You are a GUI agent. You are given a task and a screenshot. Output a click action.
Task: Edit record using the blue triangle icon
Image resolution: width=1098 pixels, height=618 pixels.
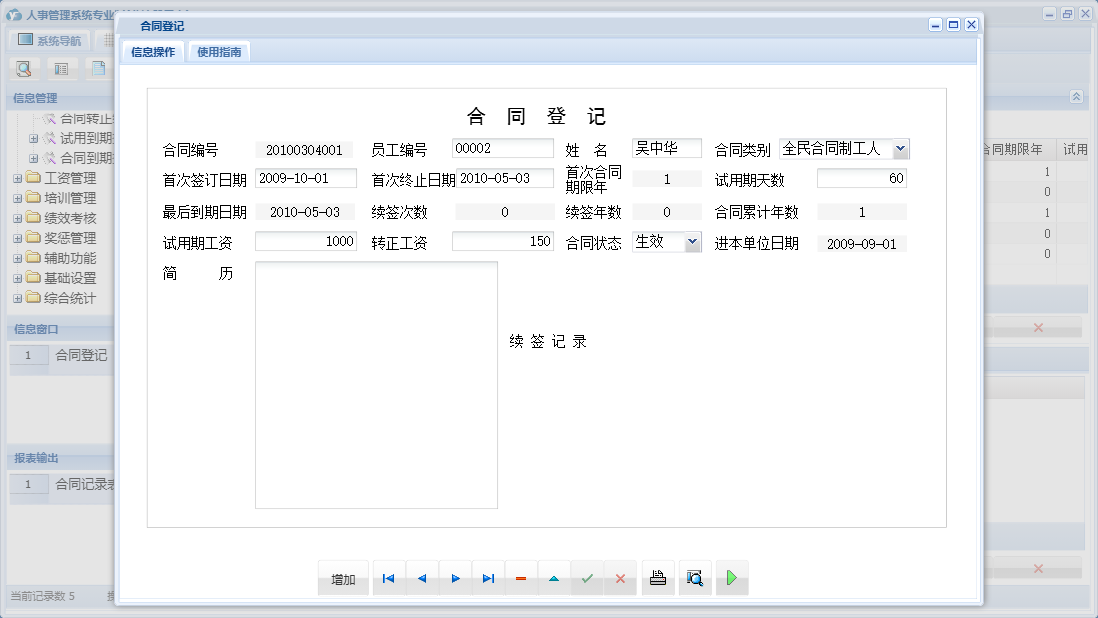click(554, 578)
